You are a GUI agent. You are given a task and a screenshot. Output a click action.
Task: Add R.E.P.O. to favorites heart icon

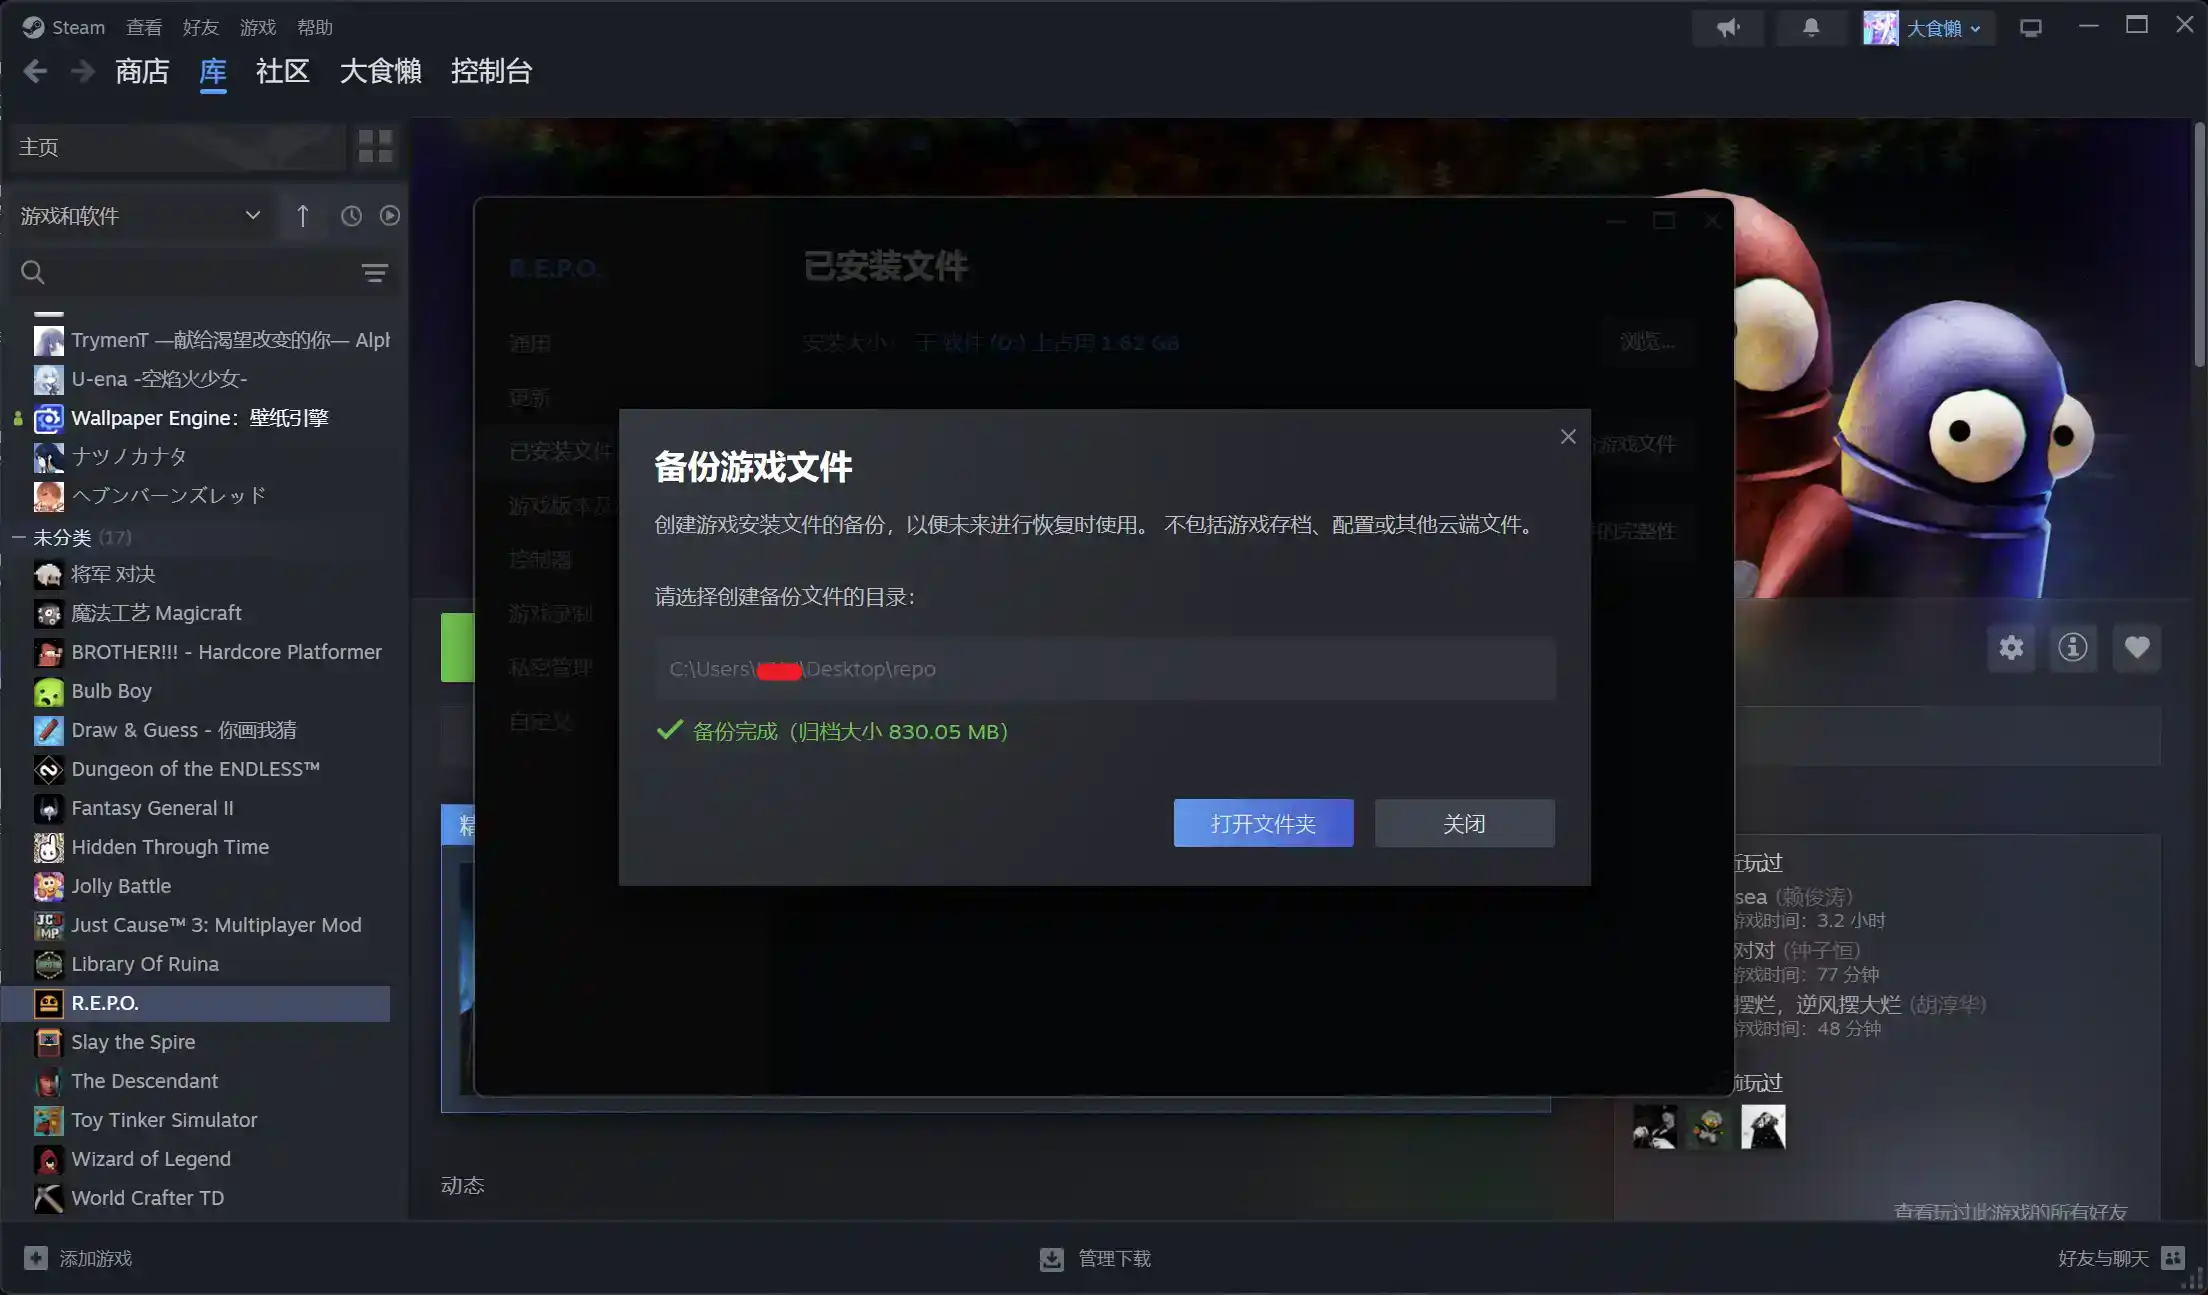(2137, 648)
